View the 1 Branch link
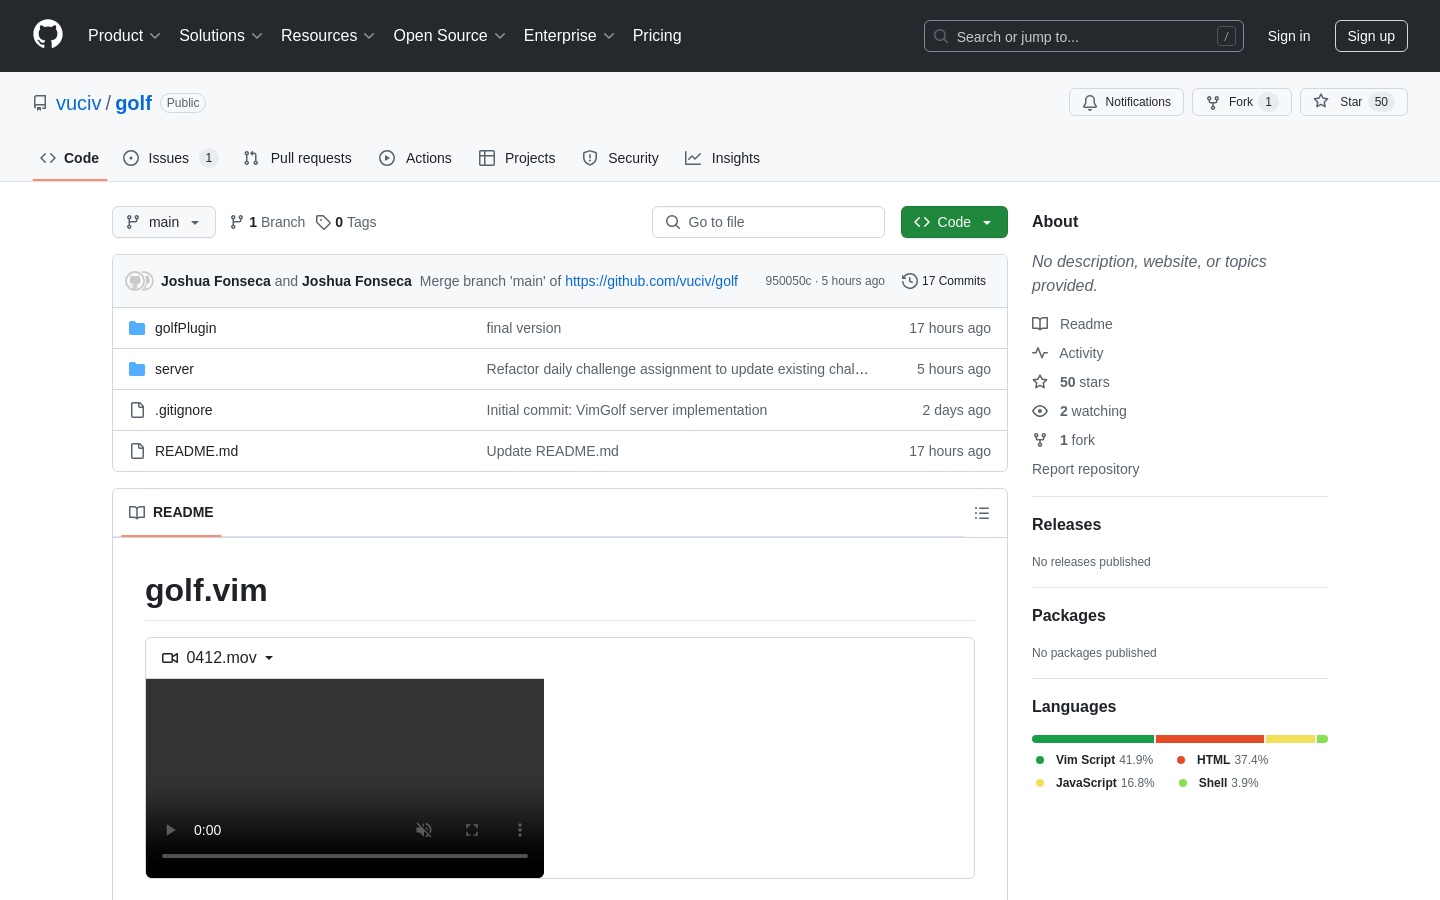Screen dimensions: 1440x900 pos(268,222)
